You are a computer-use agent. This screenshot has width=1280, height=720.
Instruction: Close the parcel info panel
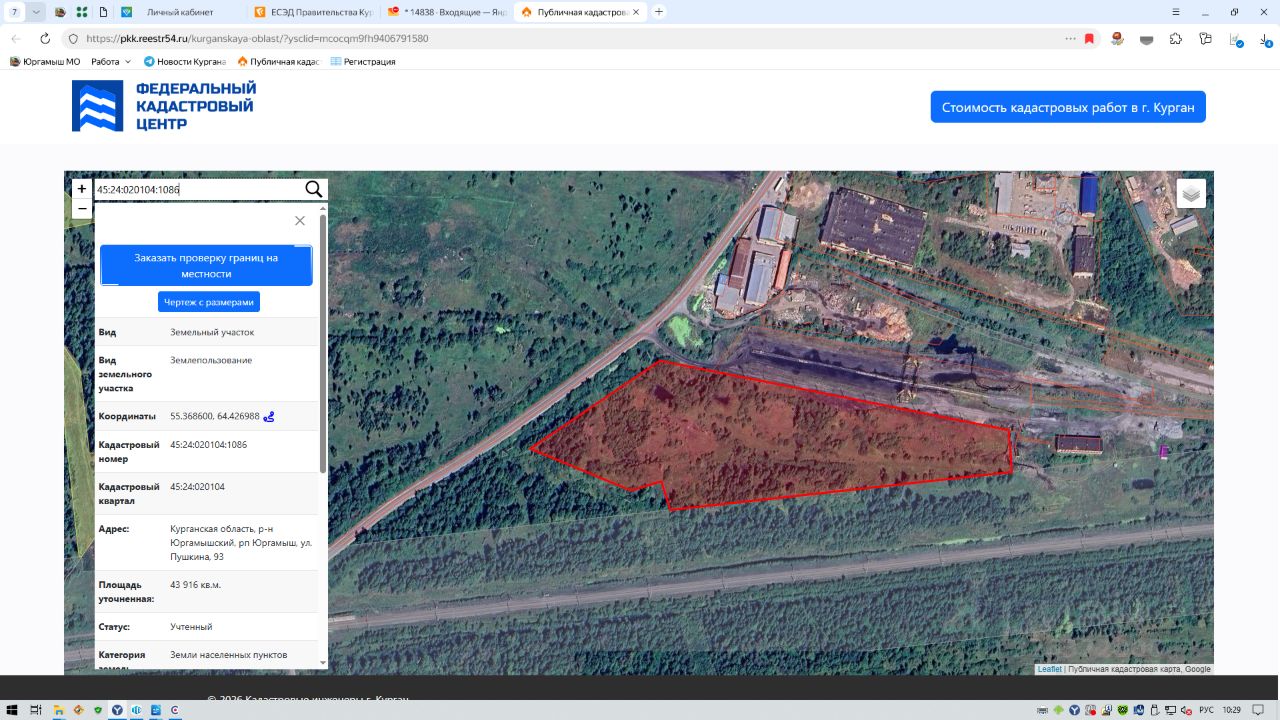click(300, 221)
